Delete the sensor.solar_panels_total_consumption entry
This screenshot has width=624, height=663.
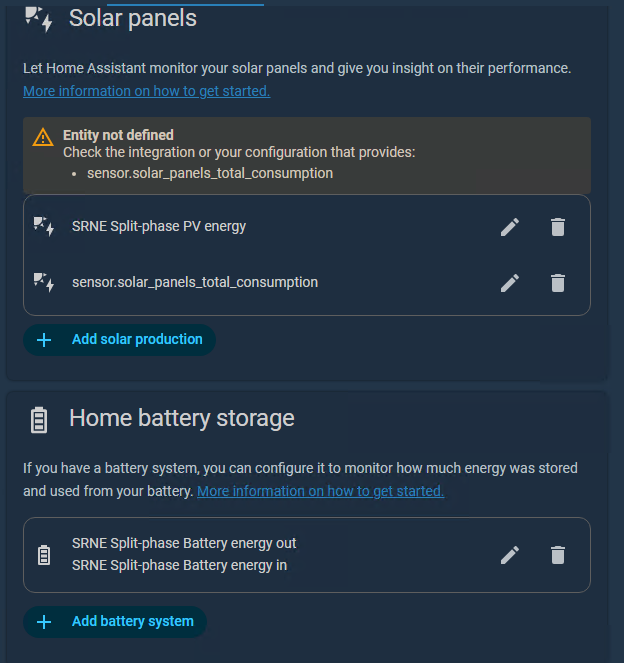coord(558,283)
